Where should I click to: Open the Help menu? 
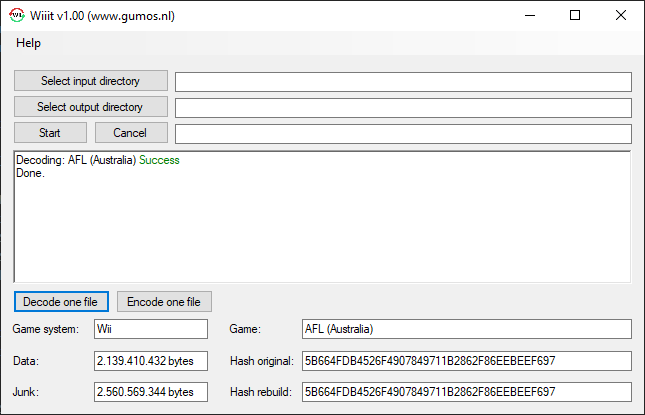tap(29, 43)
